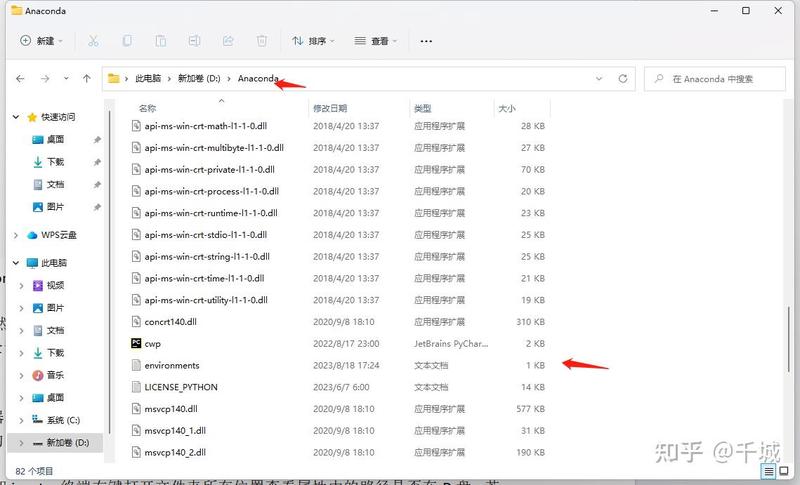
Task: Select 音乐 under 此电脑
Action: (x=55, y=375)
